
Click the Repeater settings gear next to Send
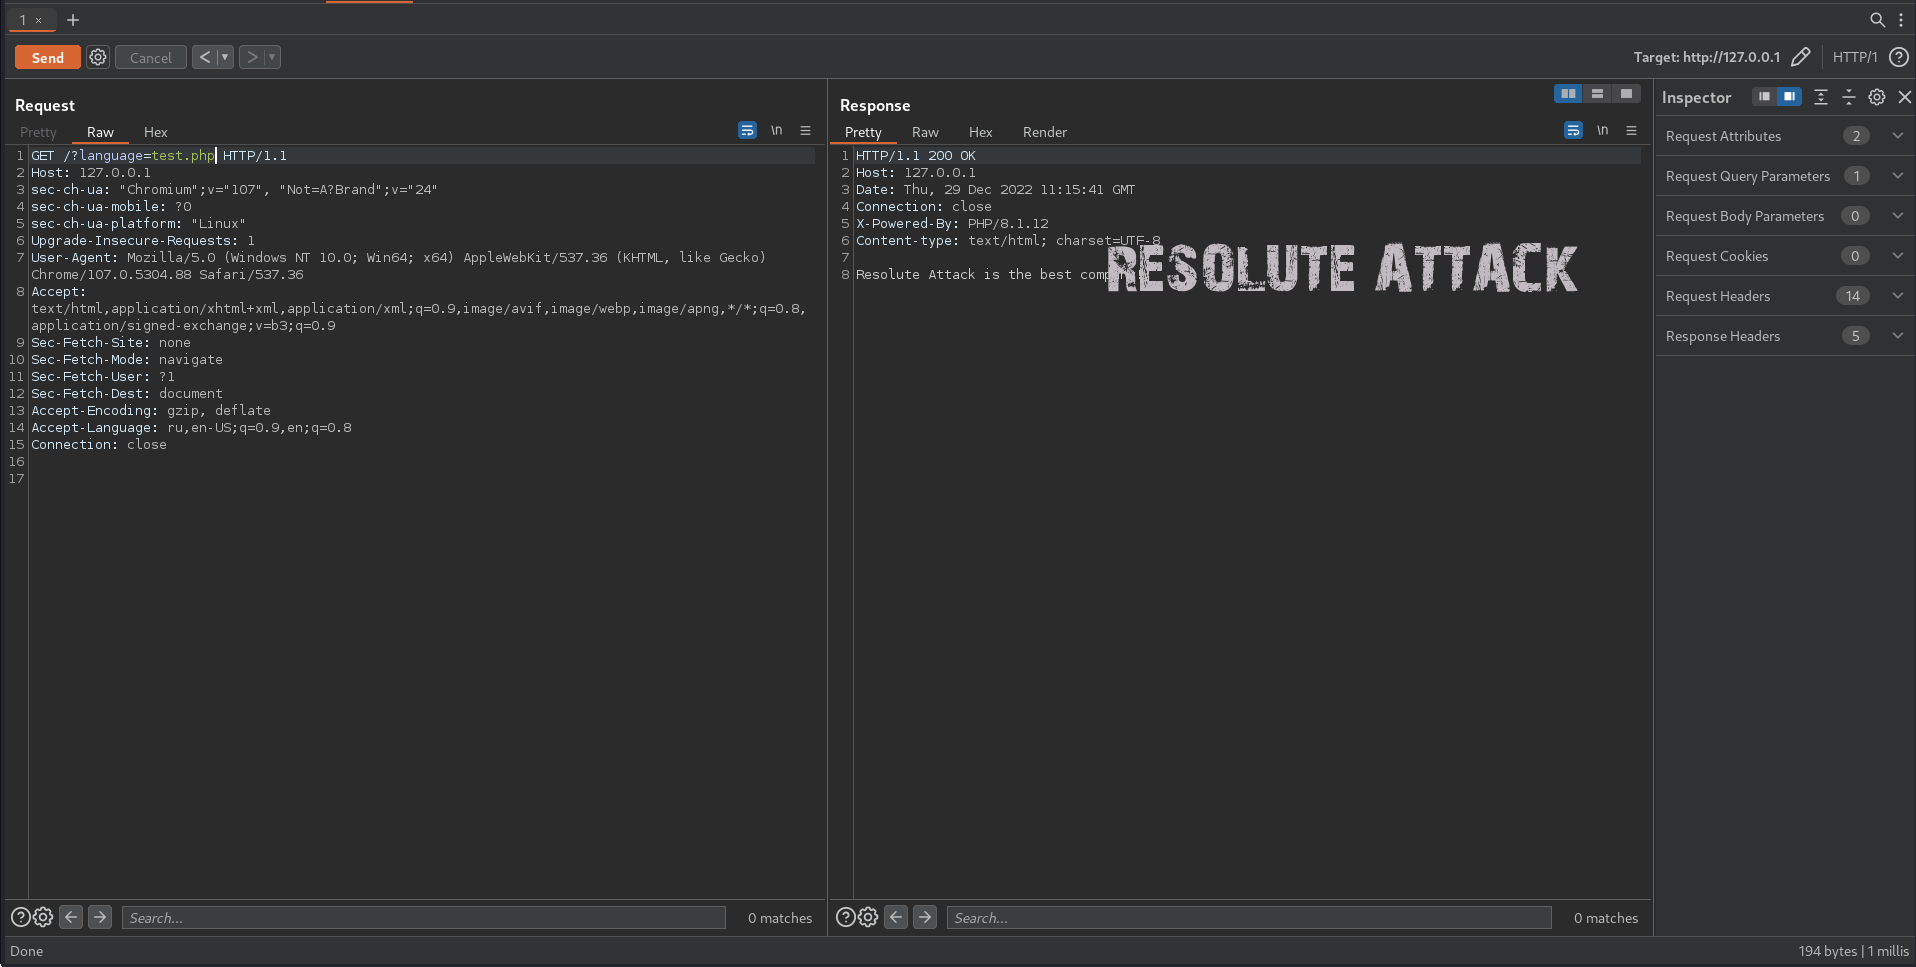(97, 57)
